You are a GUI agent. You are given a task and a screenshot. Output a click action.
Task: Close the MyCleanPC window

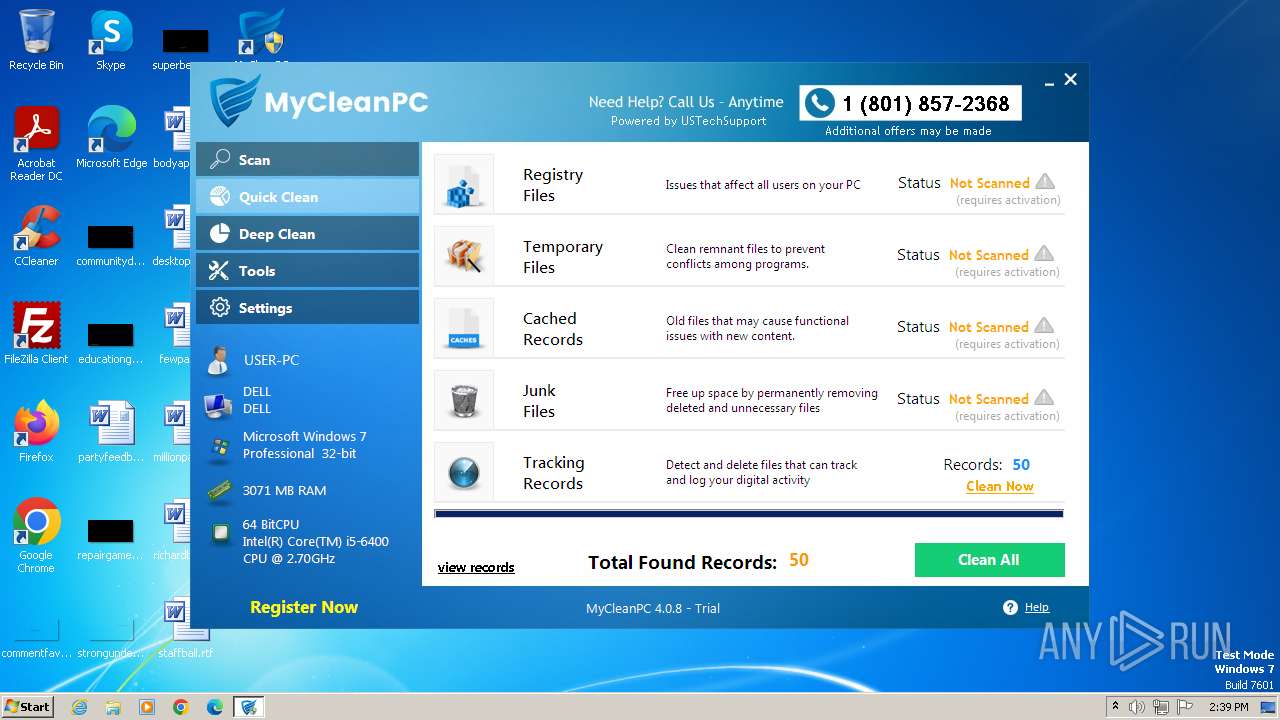[1071, 79]
